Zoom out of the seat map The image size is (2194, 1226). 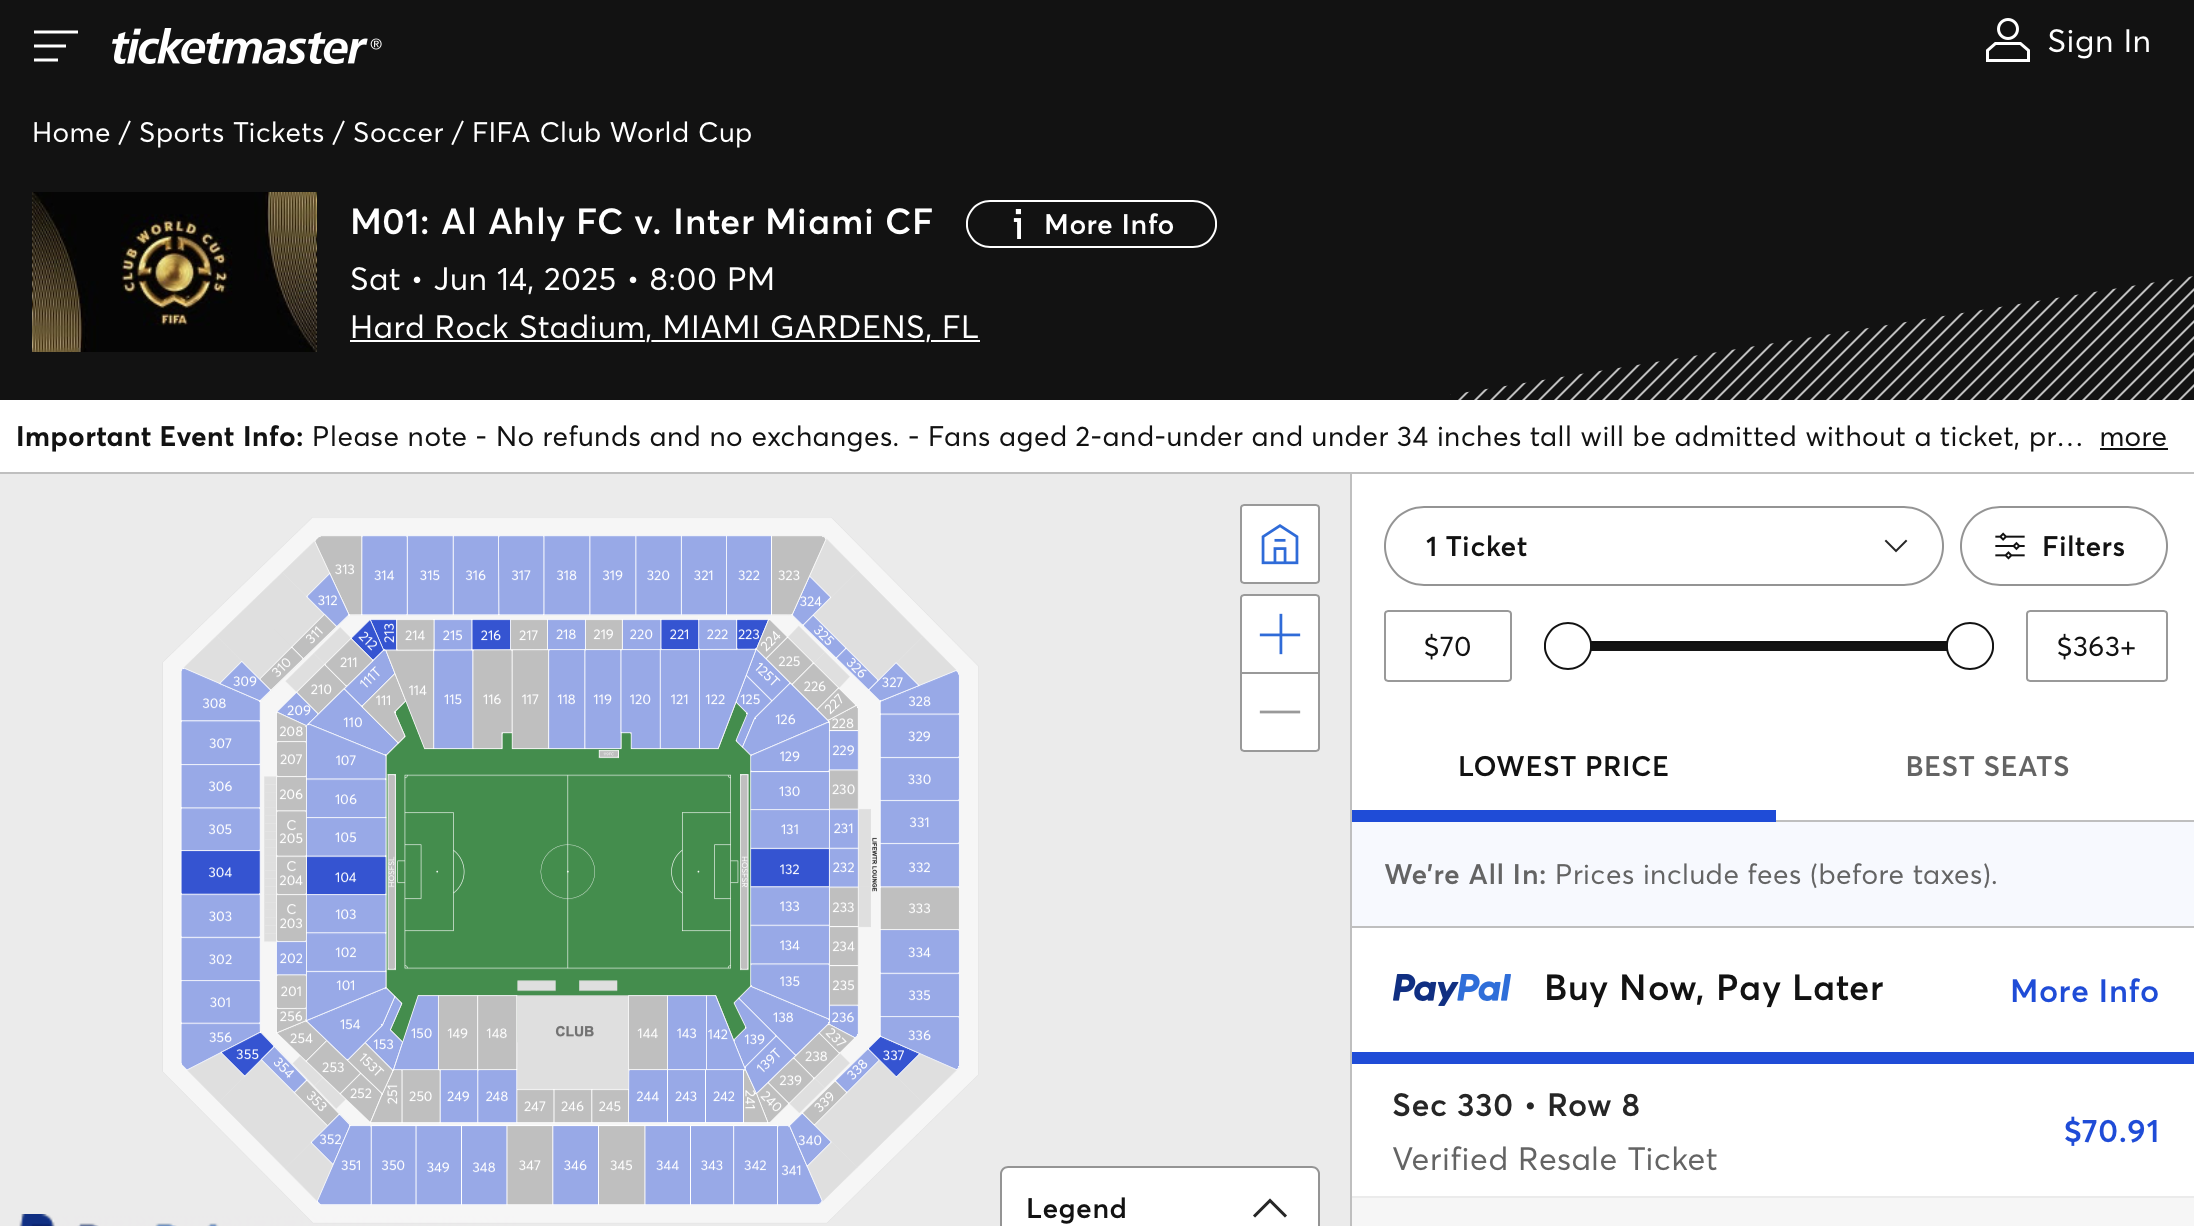1279,712
